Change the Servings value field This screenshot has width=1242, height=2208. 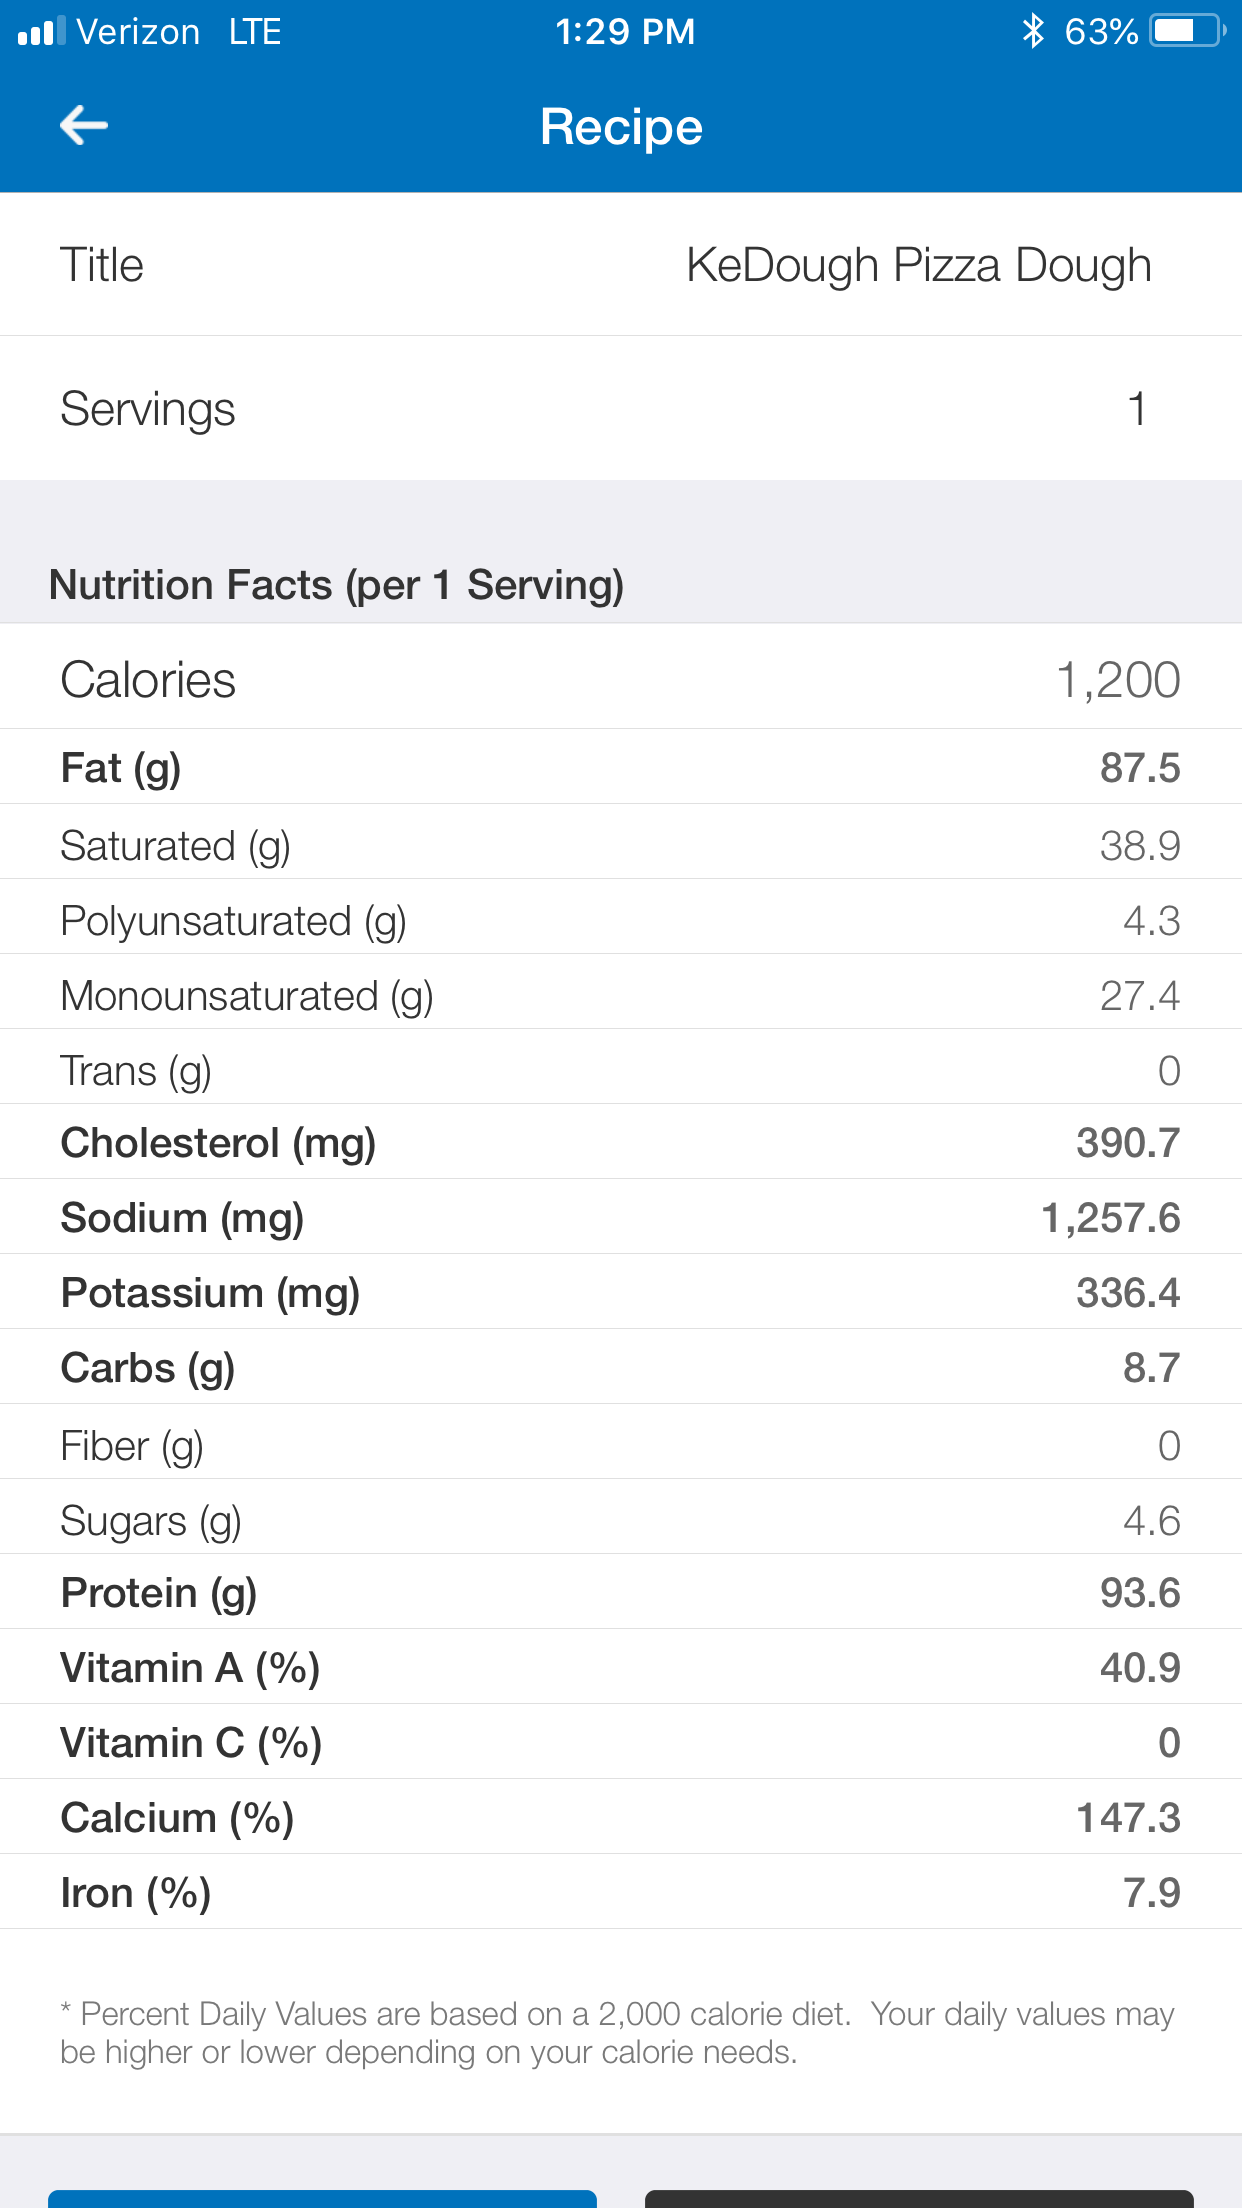pyautogui.click(x=1136, y=409)
